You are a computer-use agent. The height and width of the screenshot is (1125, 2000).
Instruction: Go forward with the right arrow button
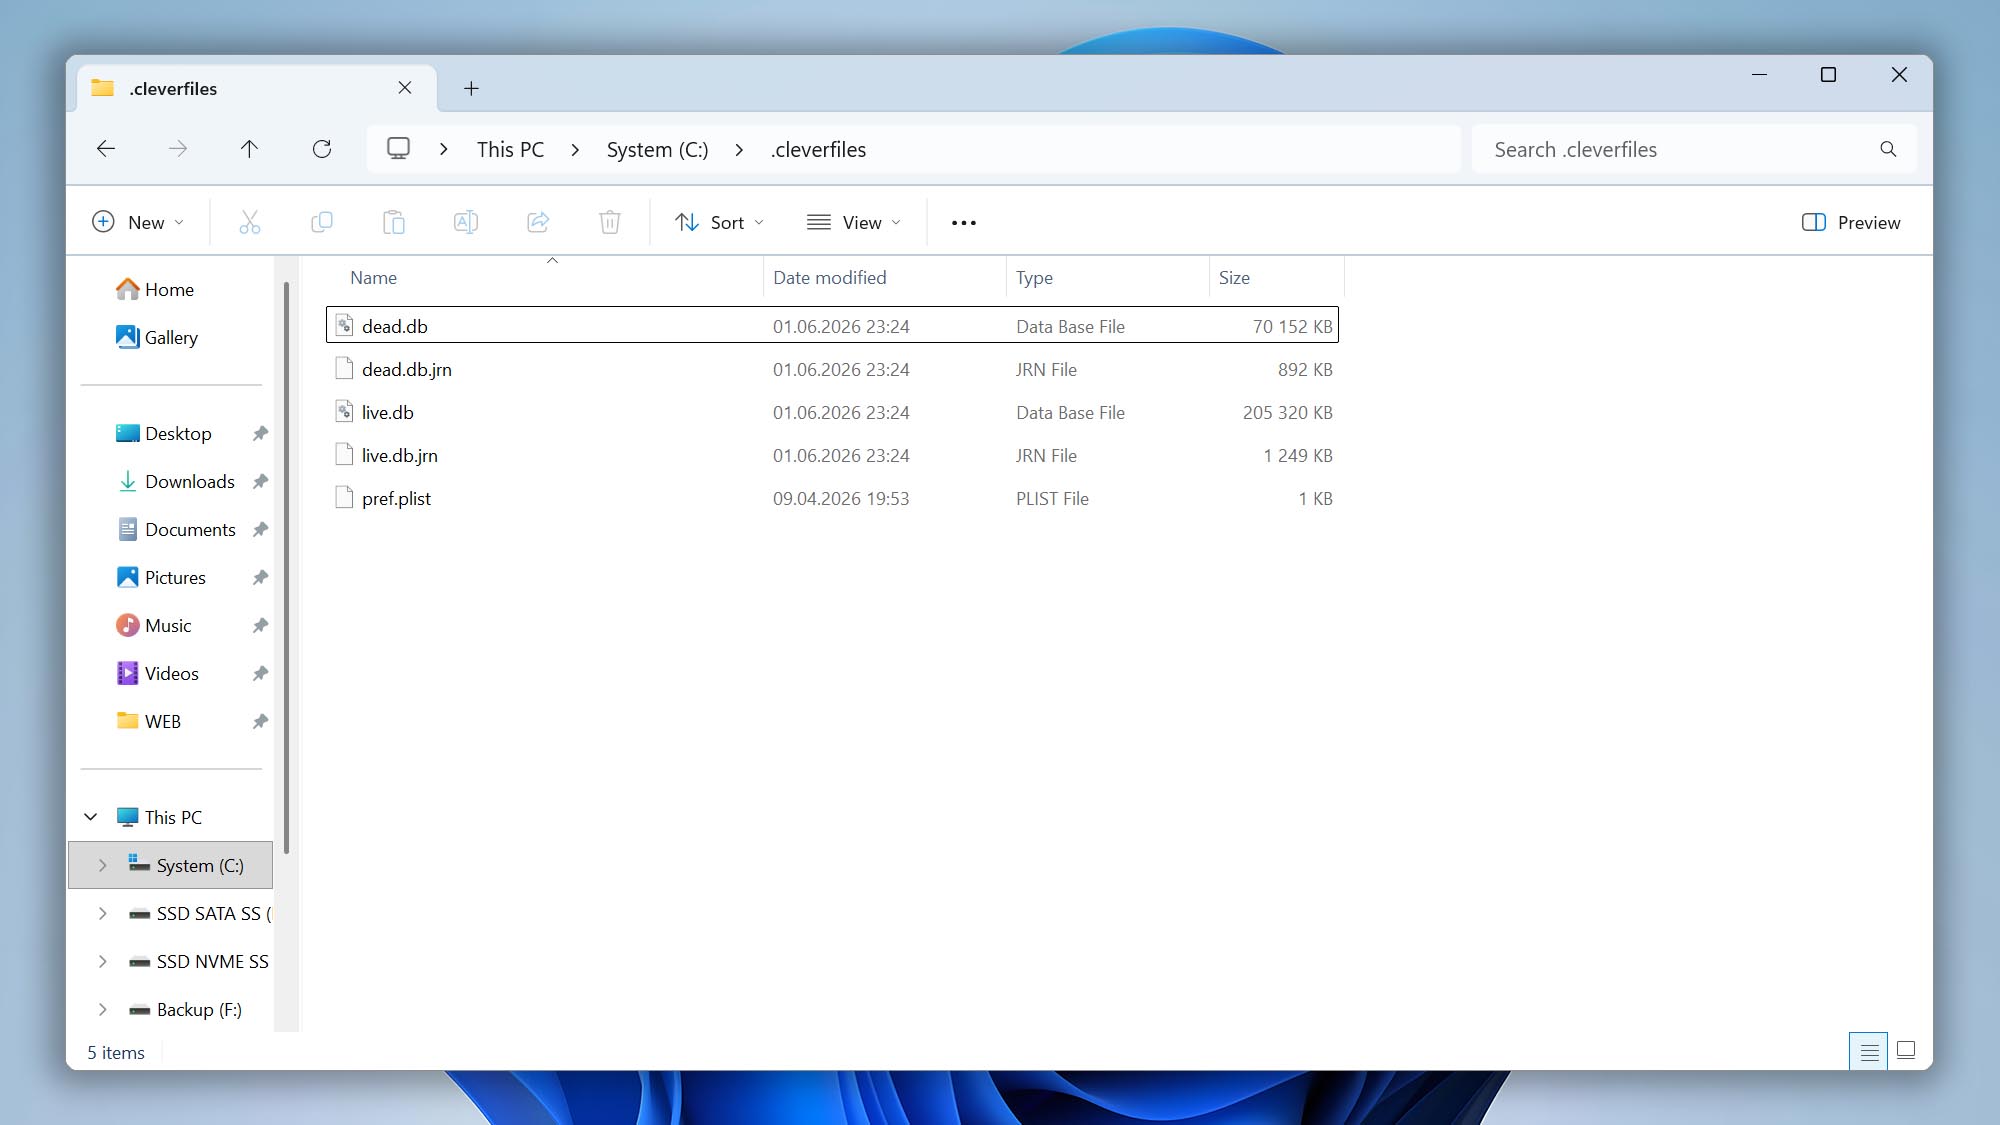[178, 149]
